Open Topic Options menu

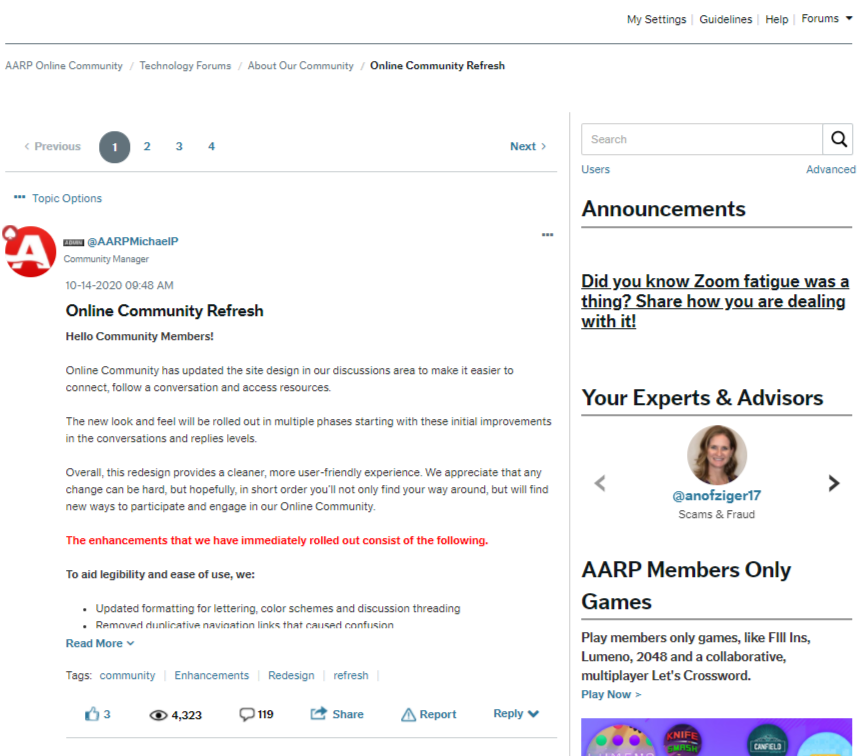click(58, 198)
